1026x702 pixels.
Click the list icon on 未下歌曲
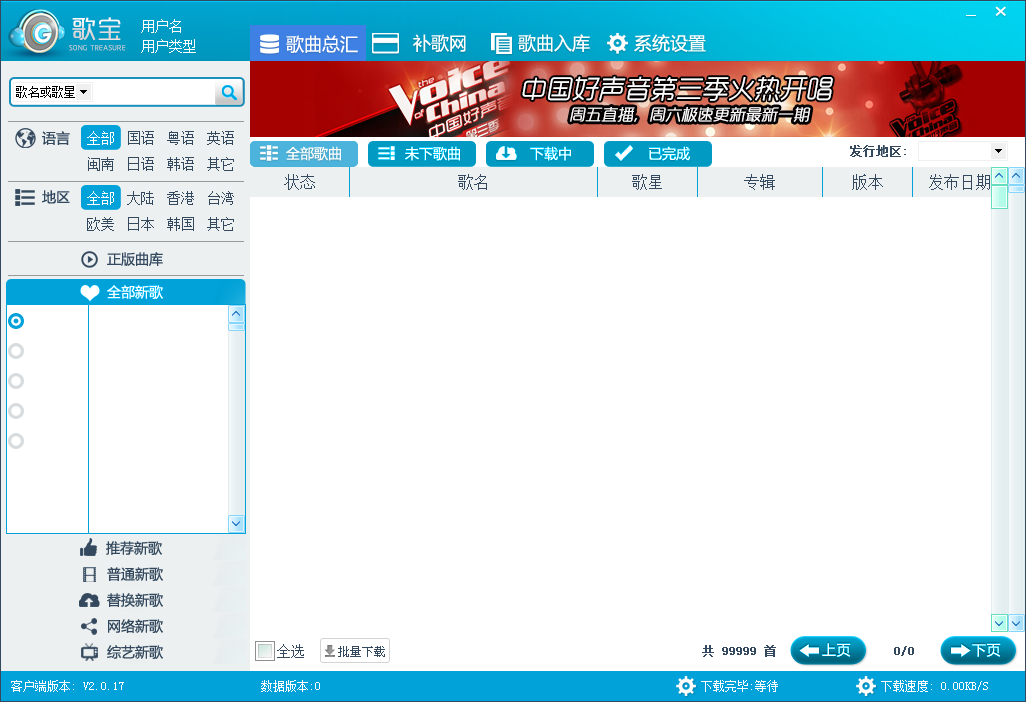coord(387,153)
